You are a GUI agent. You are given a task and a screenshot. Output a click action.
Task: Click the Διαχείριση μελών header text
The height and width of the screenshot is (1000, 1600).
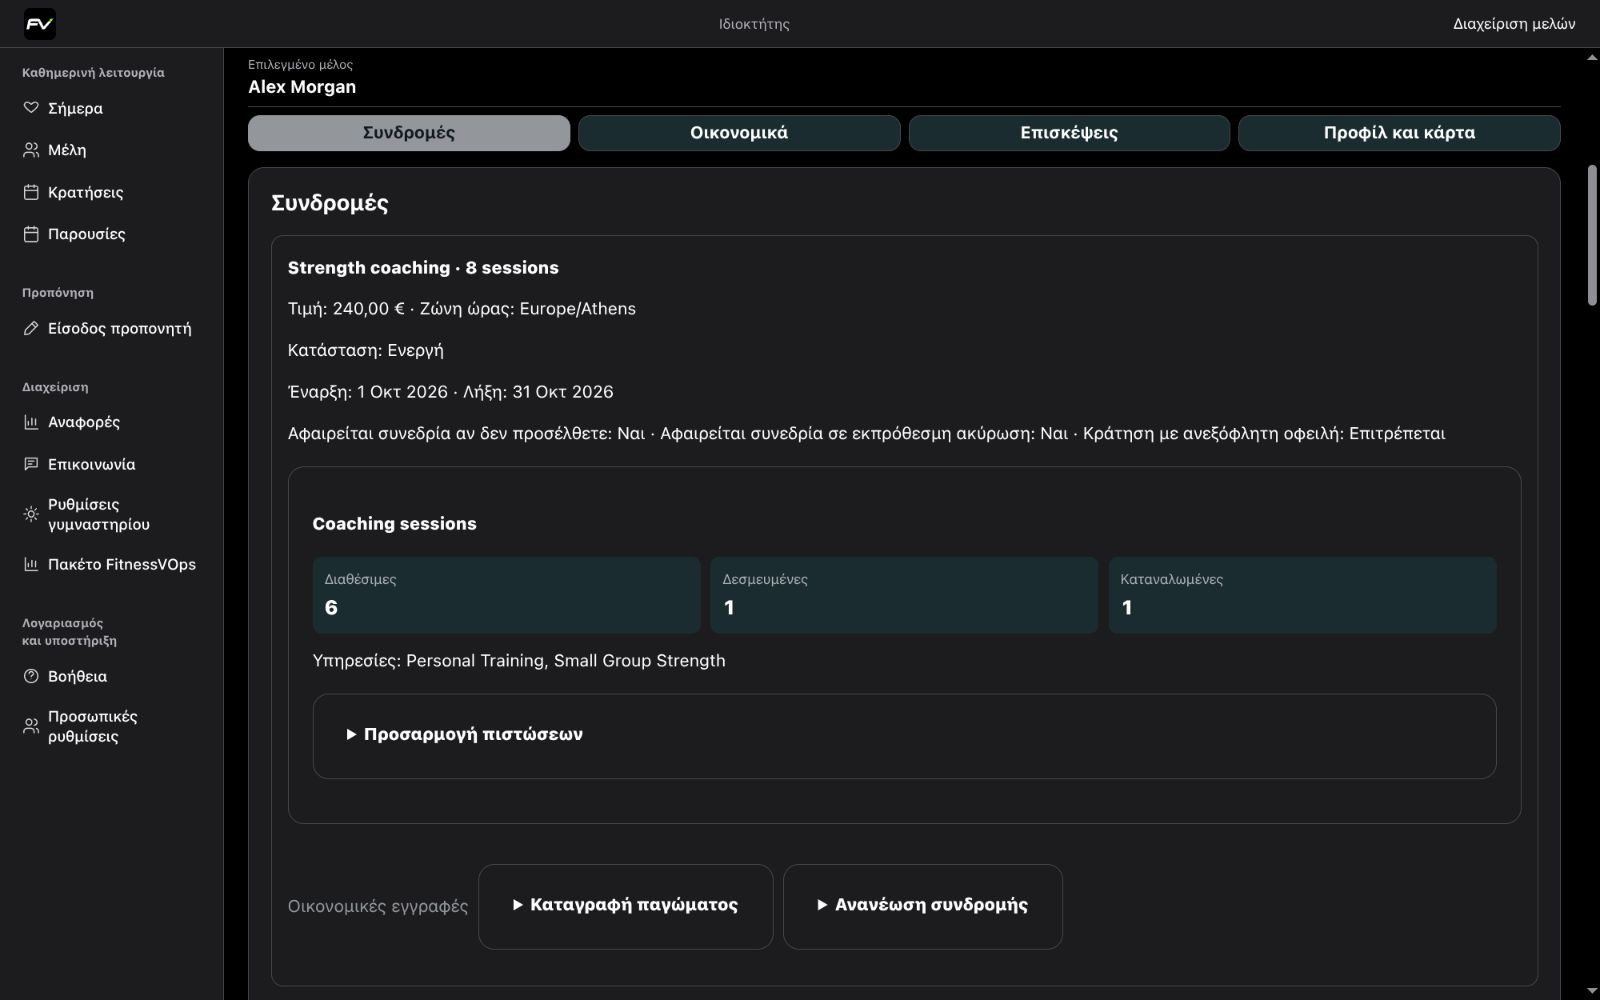(1514, 24)
